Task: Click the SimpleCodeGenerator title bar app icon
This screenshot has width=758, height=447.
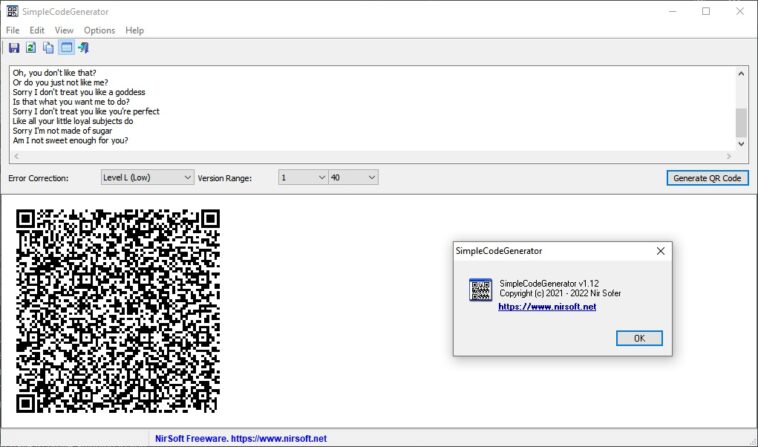Action: pos(12,11)
